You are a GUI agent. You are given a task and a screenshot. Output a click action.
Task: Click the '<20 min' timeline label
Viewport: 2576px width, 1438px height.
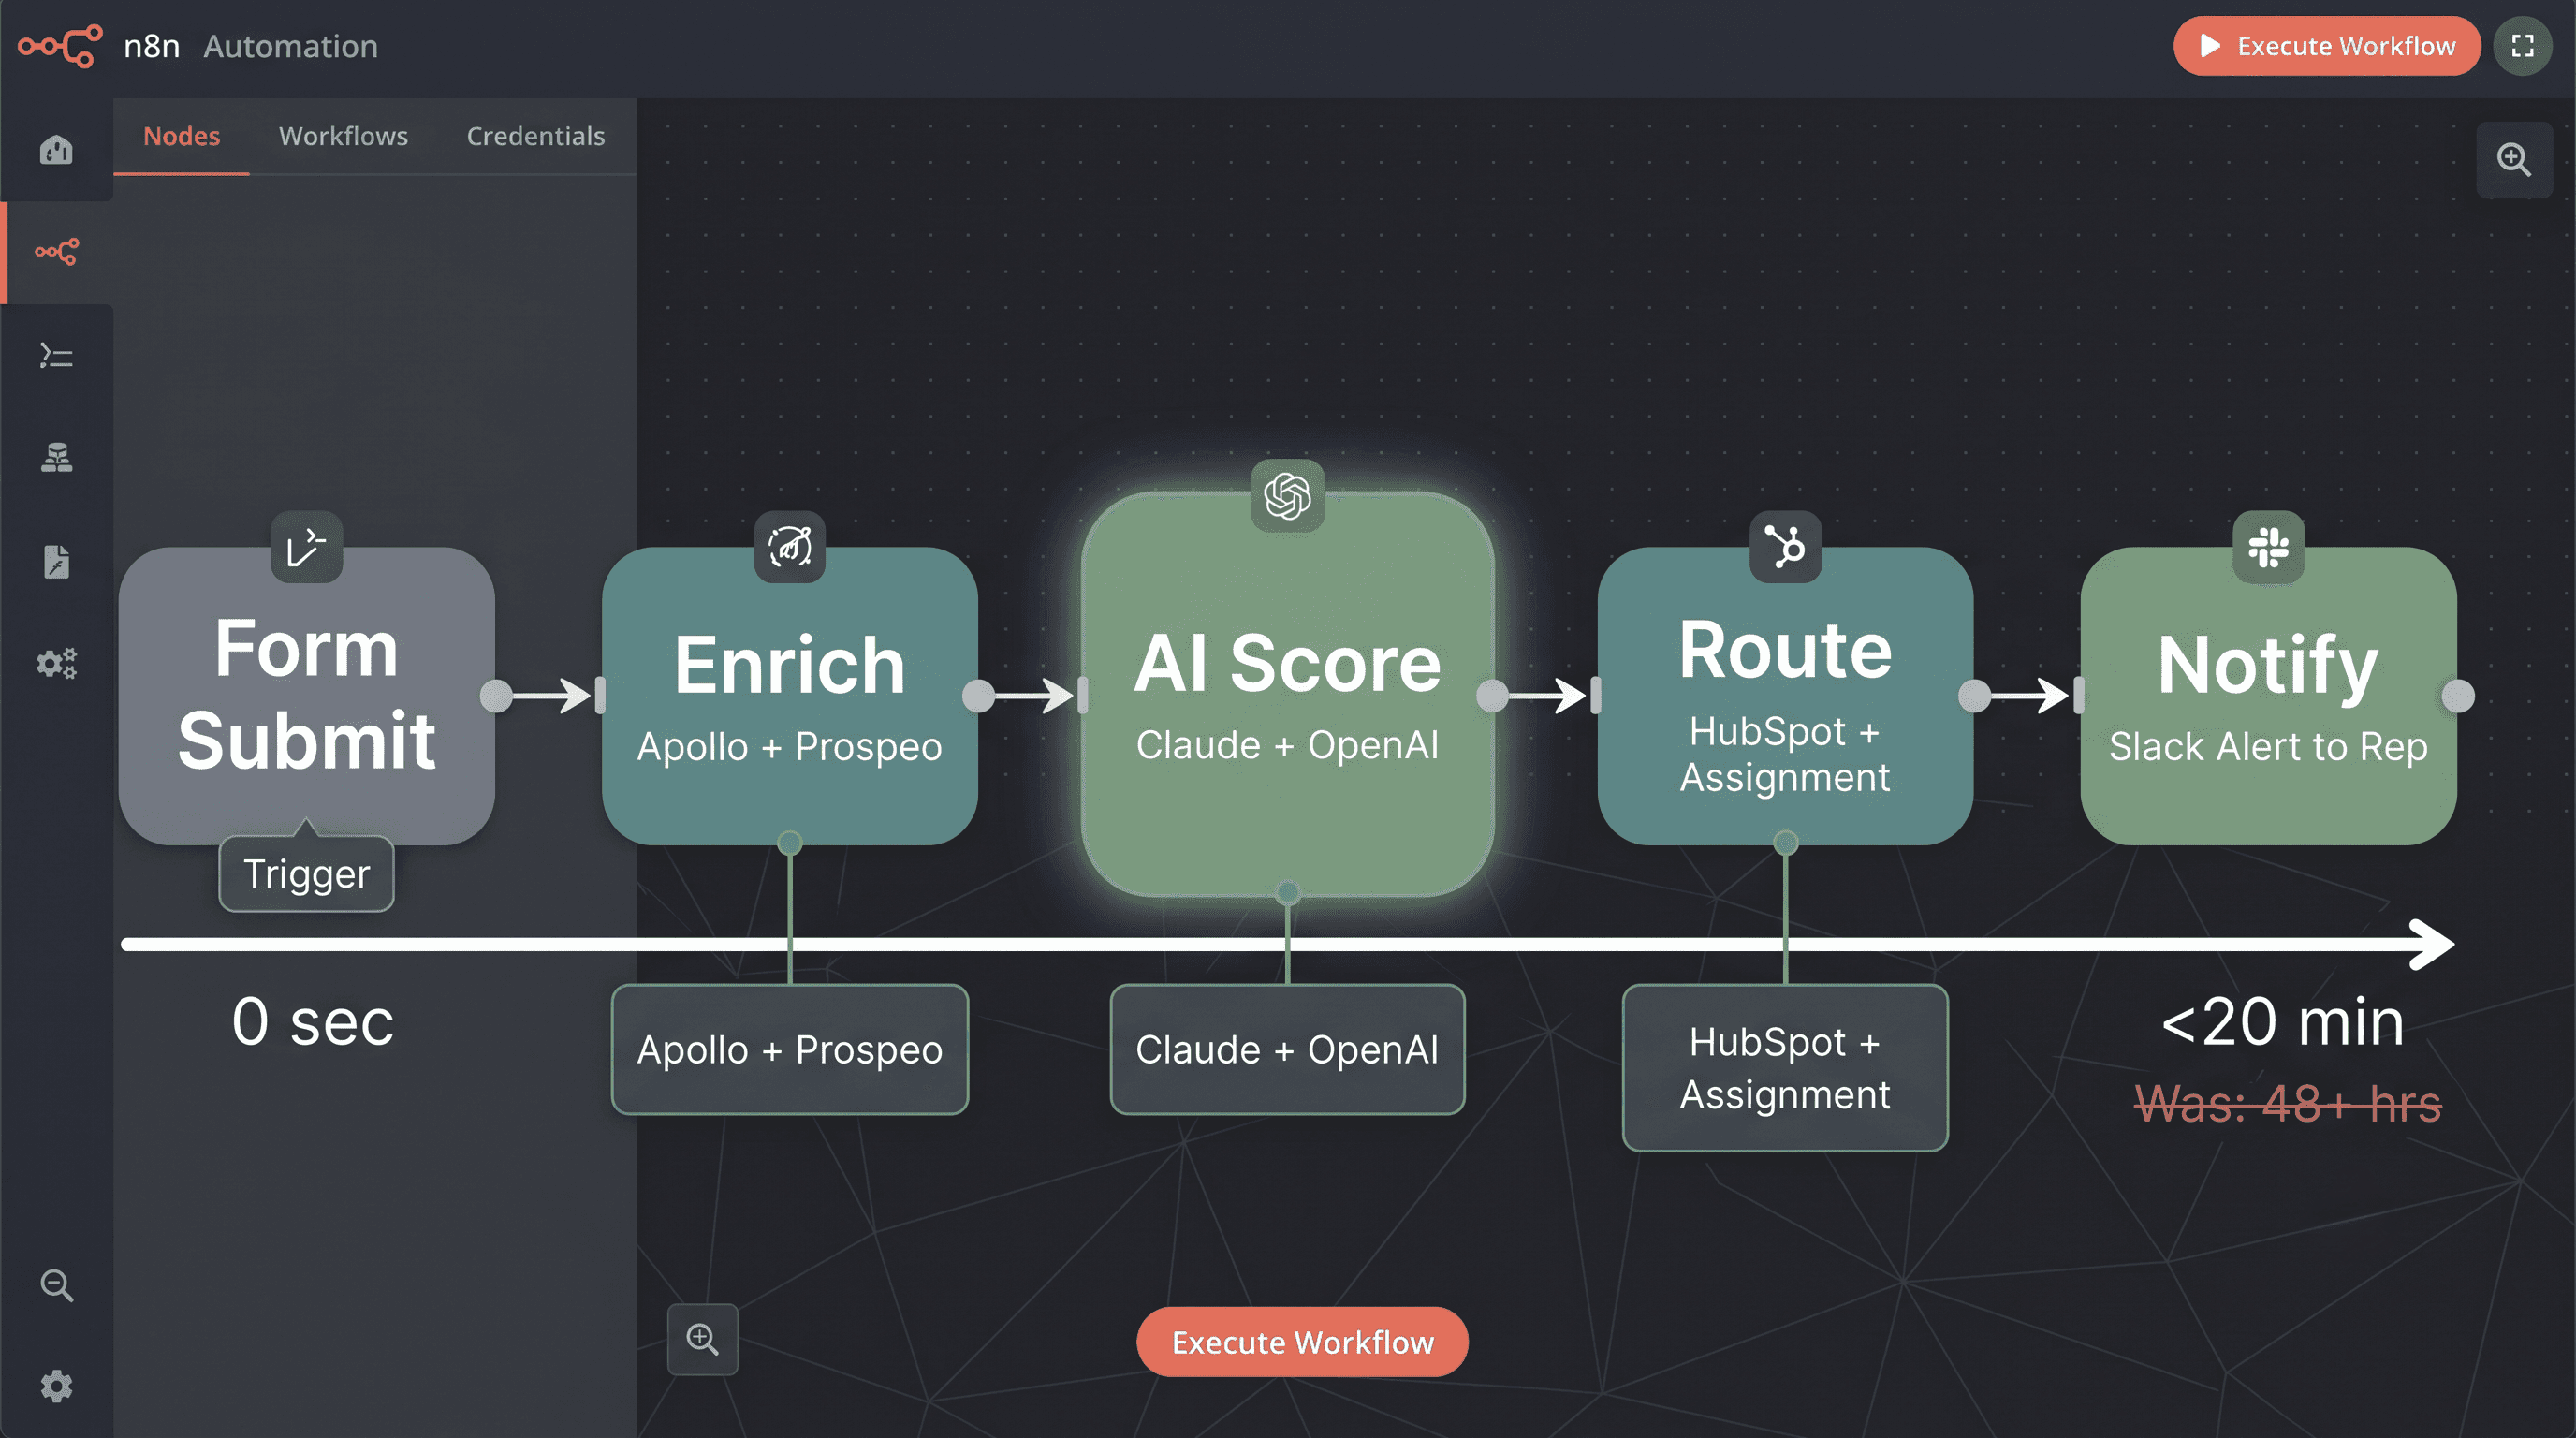click(2283, 1022)
